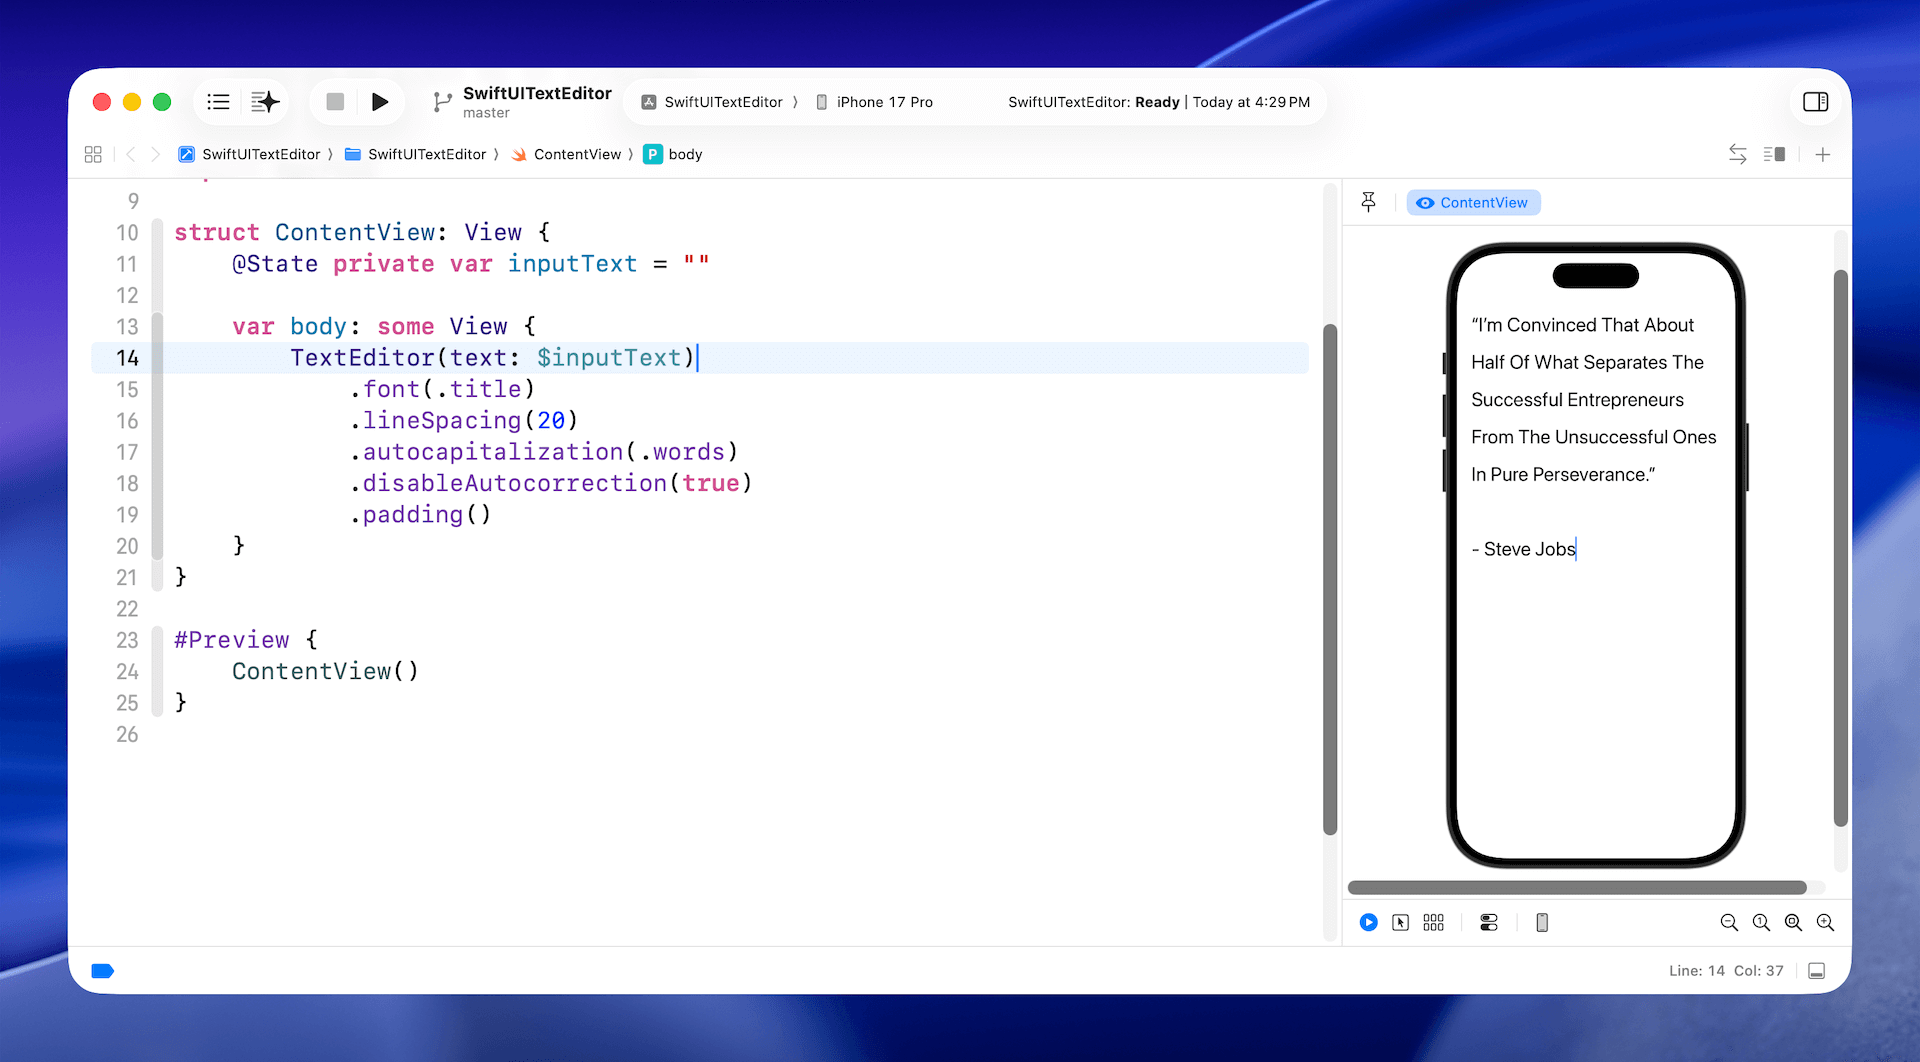The image size is (1920, 1062).
Task: Run the app using the Play button
Action: 380,101
